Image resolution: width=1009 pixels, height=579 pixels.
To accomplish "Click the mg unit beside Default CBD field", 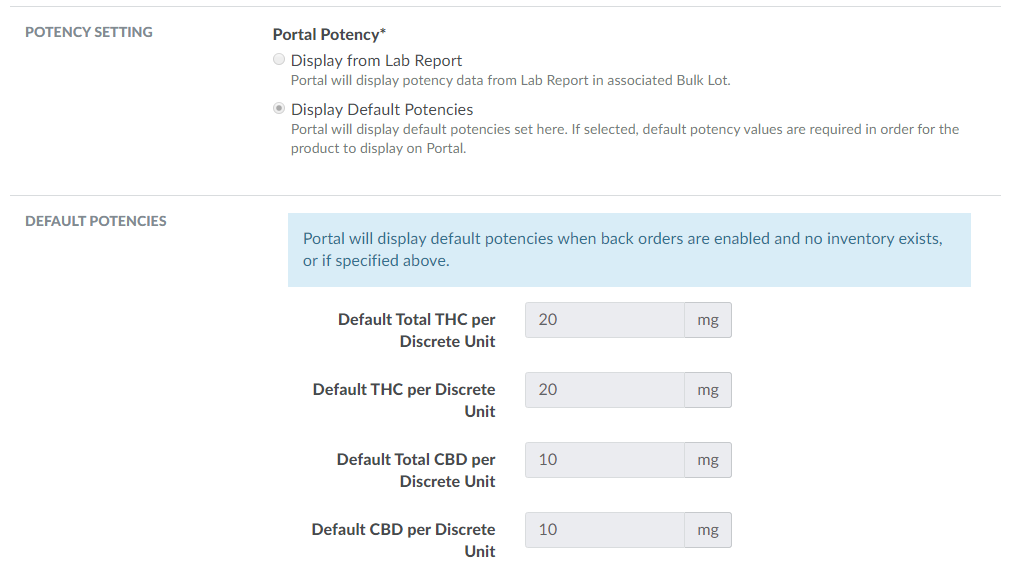I will pyautogui.click(x=708, y=530).
